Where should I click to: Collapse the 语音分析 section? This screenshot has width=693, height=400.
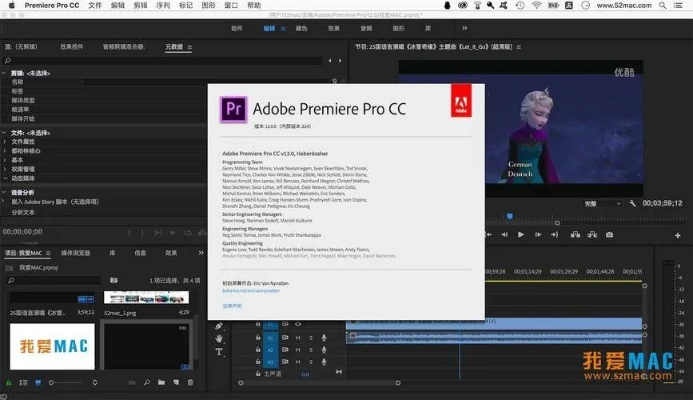(x=4, y=190)
